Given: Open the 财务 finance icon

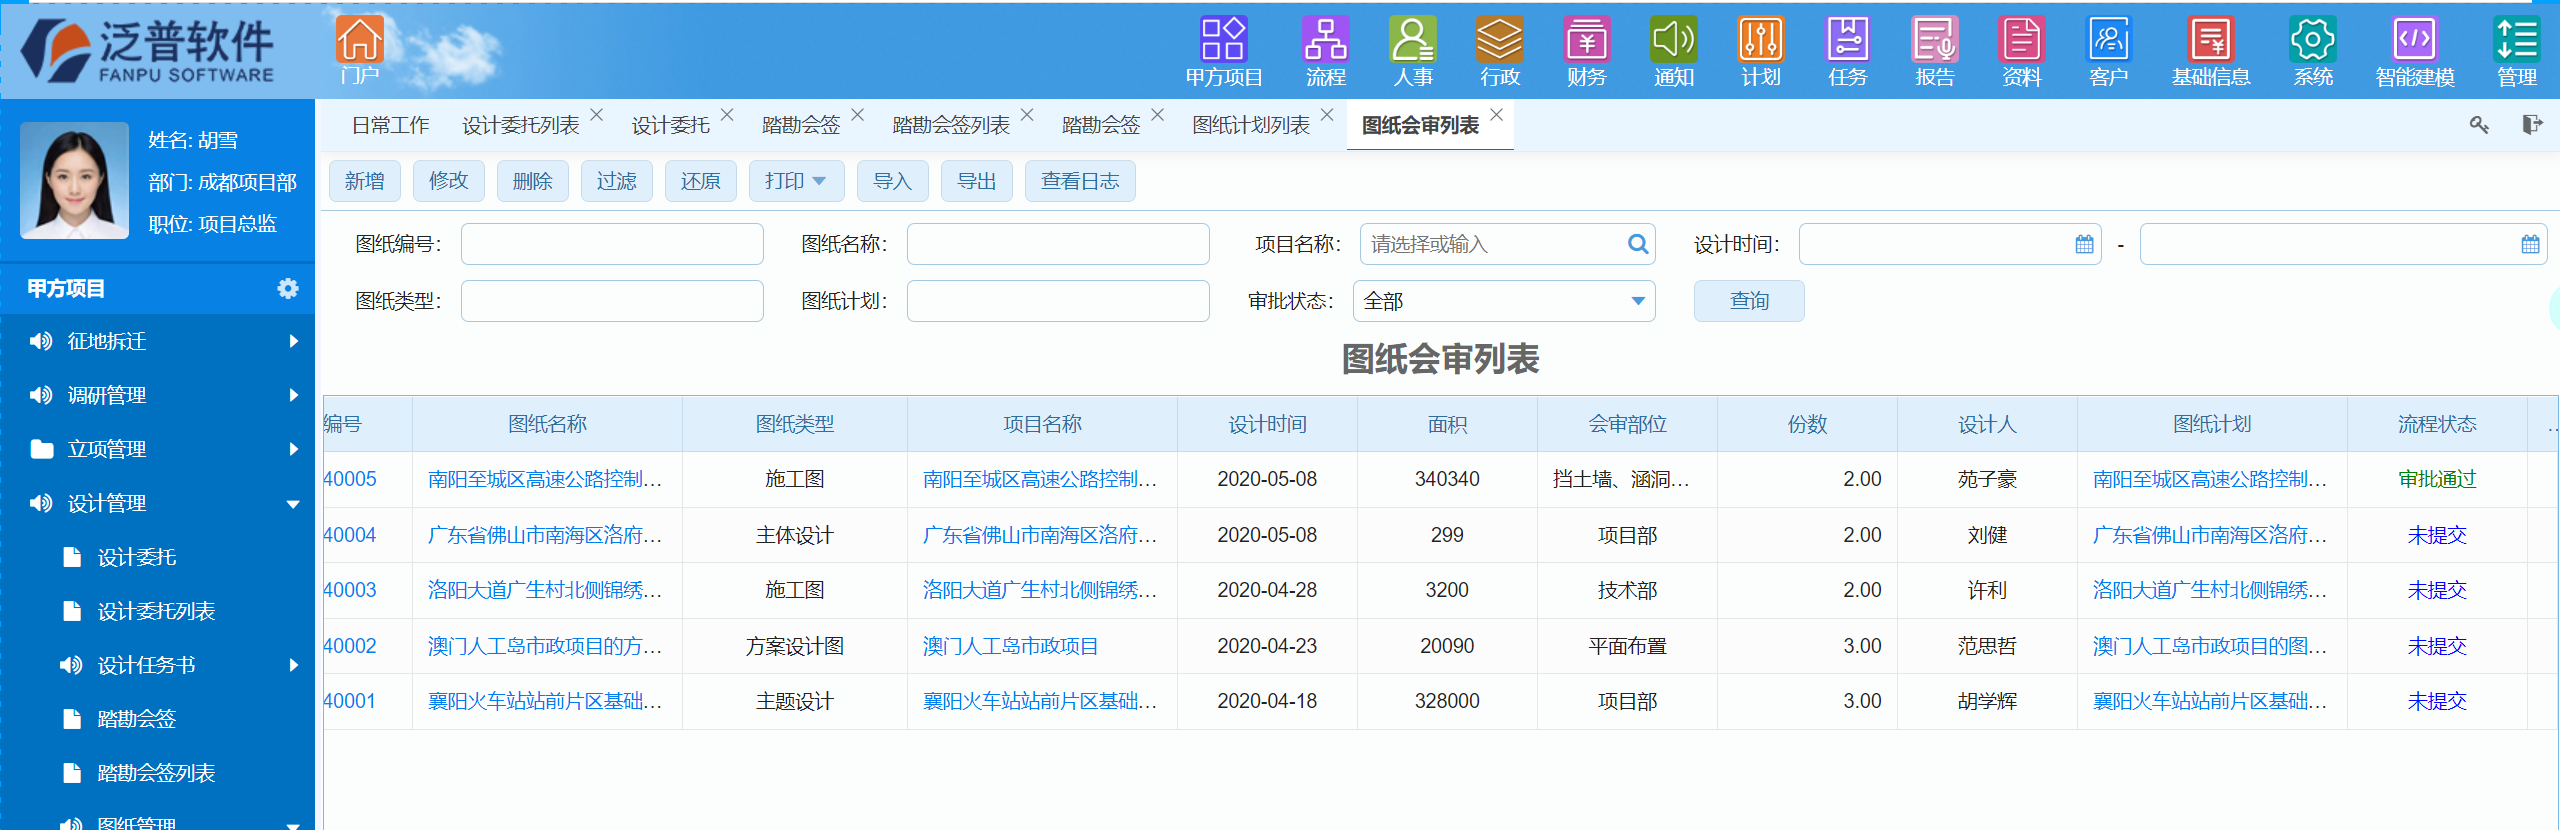Looking at the screenshot, I should [x=1586, y=42].
